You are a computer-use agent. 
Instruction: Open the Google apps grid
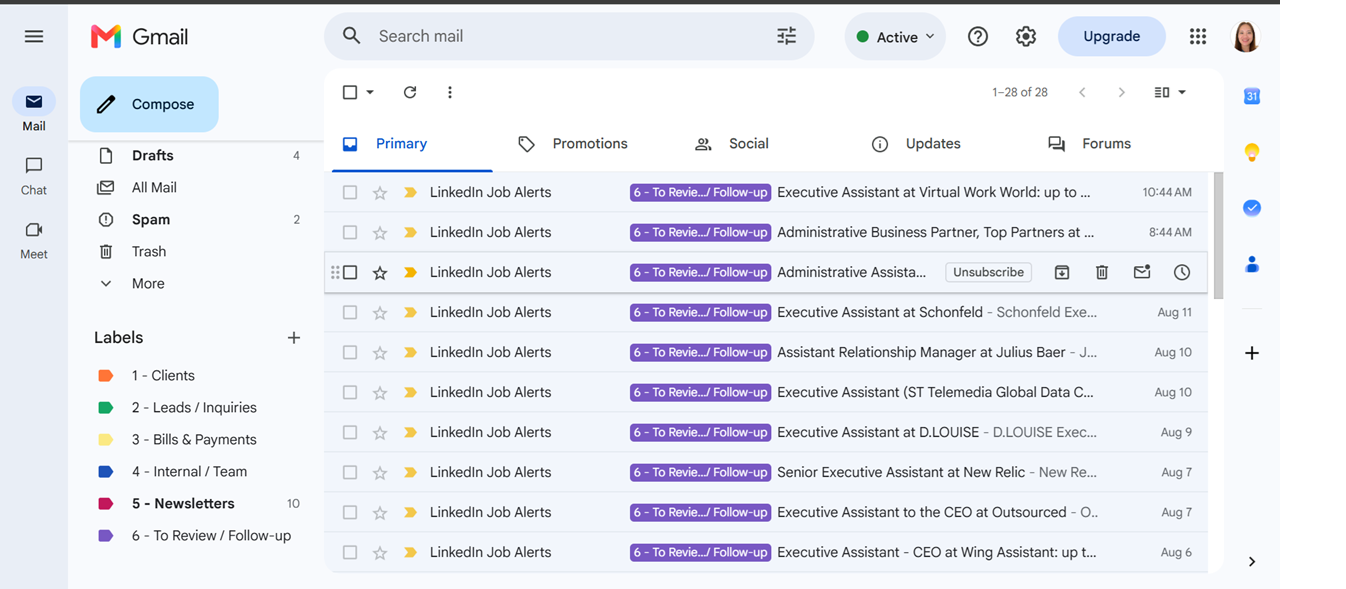[x=1198, y=37]
